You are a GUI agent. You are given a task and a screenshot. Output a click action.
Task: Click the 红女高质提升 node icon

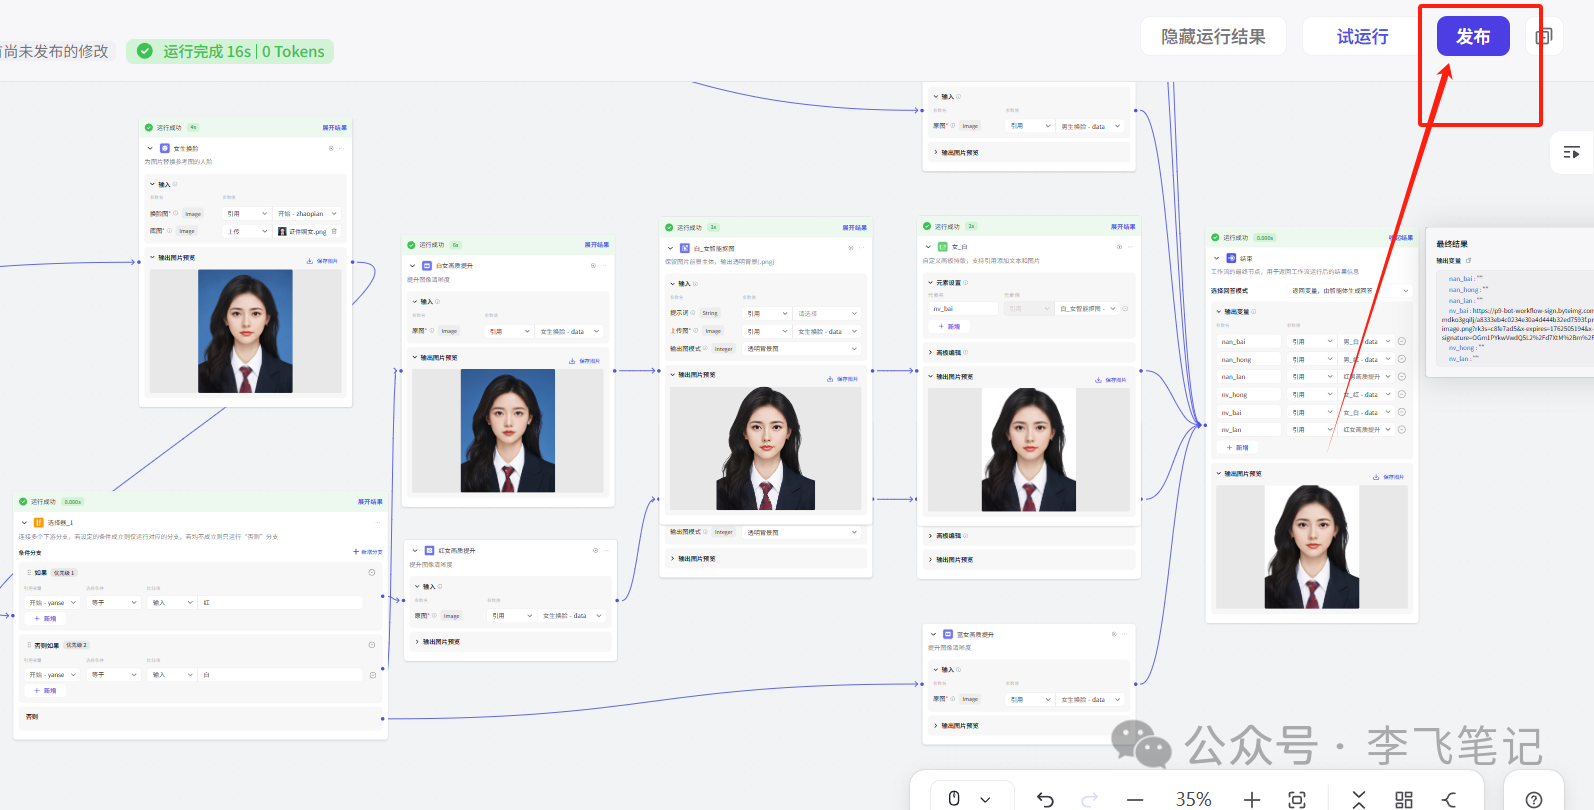[x=430, y=551]
